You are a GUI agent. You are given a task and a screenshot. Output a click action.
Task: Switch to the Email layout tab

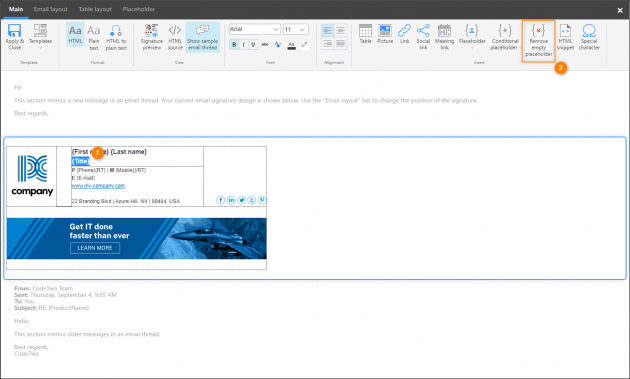(x=51, y=9)
